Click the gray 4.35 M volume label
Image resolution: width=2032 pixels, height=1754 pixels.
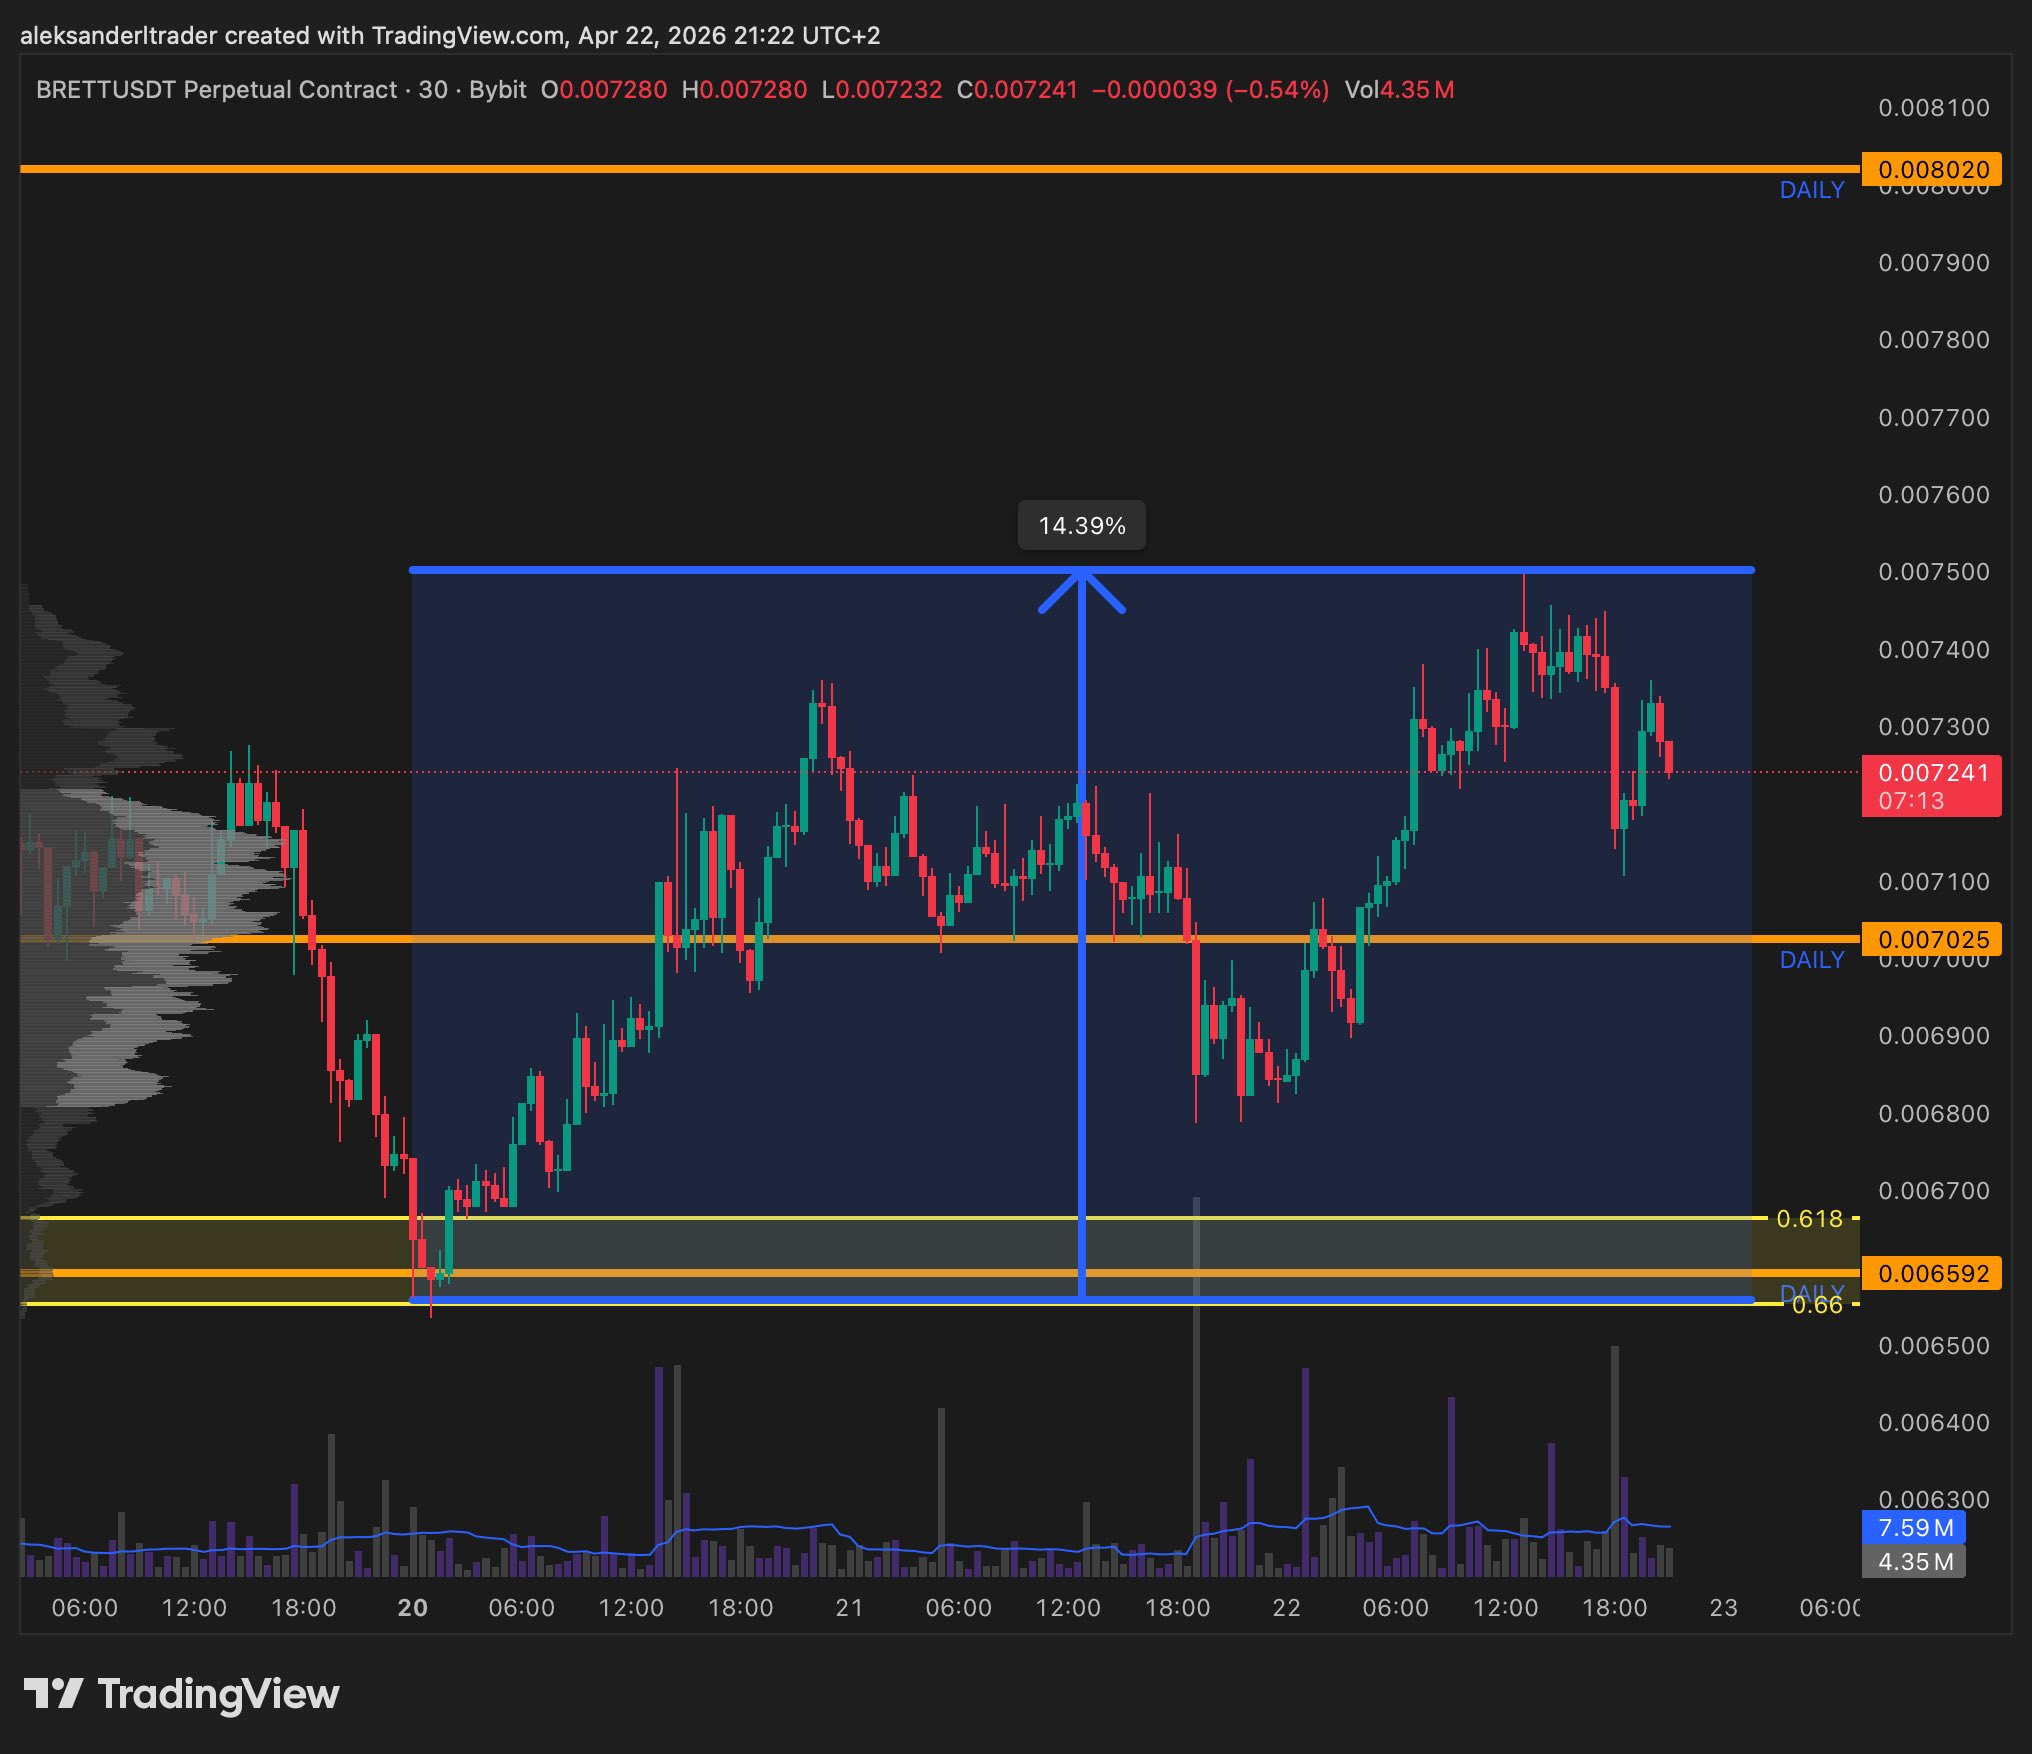click(x=1914, y=1561)
